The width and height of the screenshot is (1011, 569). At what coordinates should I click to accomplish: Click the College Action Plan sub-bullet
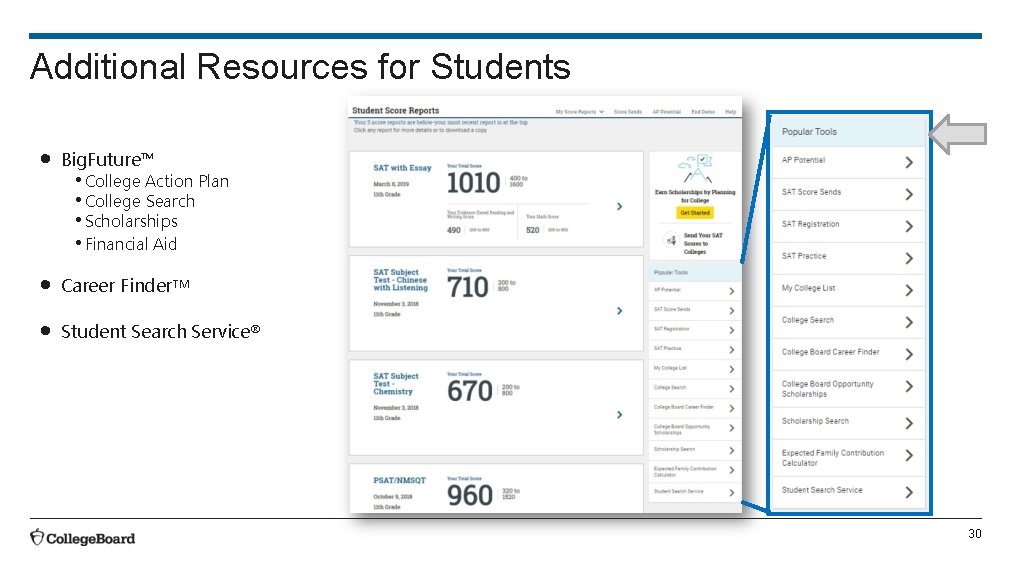157,181
